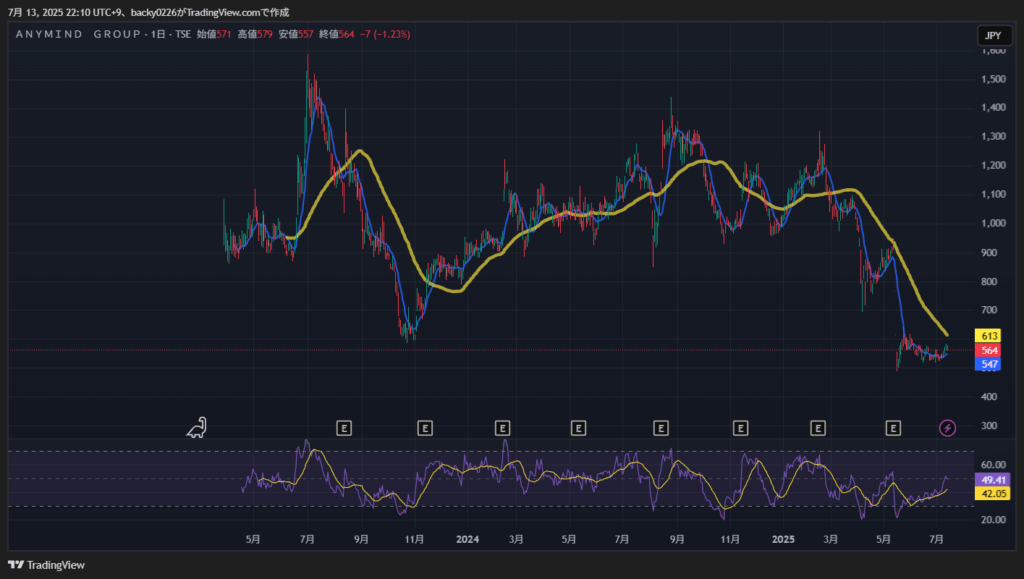Open the last (rightmost) earnings E marker
1024x579 pixels.
pyautogui.click(x=893, y=428)
